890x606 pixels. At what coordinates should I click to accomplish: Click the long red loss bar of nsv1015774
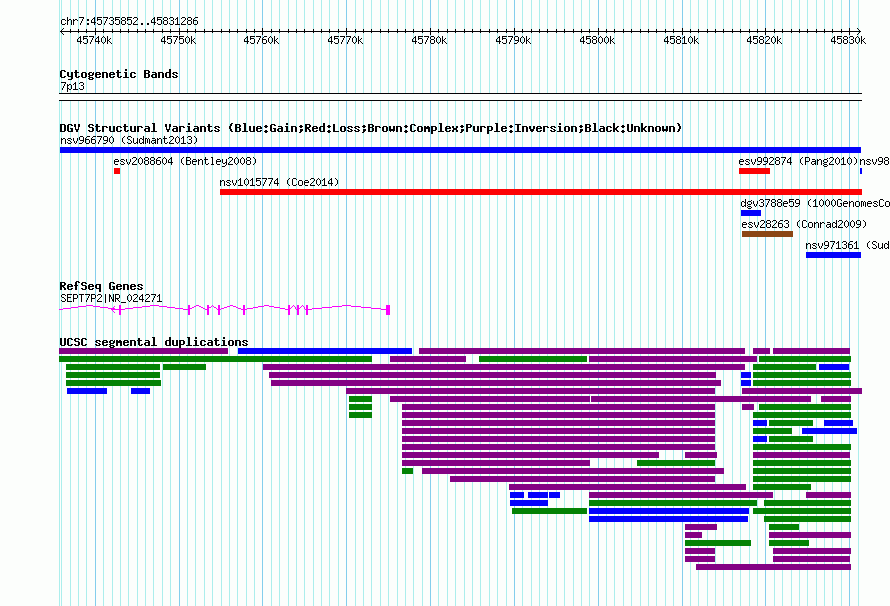[x=541, y=192]
